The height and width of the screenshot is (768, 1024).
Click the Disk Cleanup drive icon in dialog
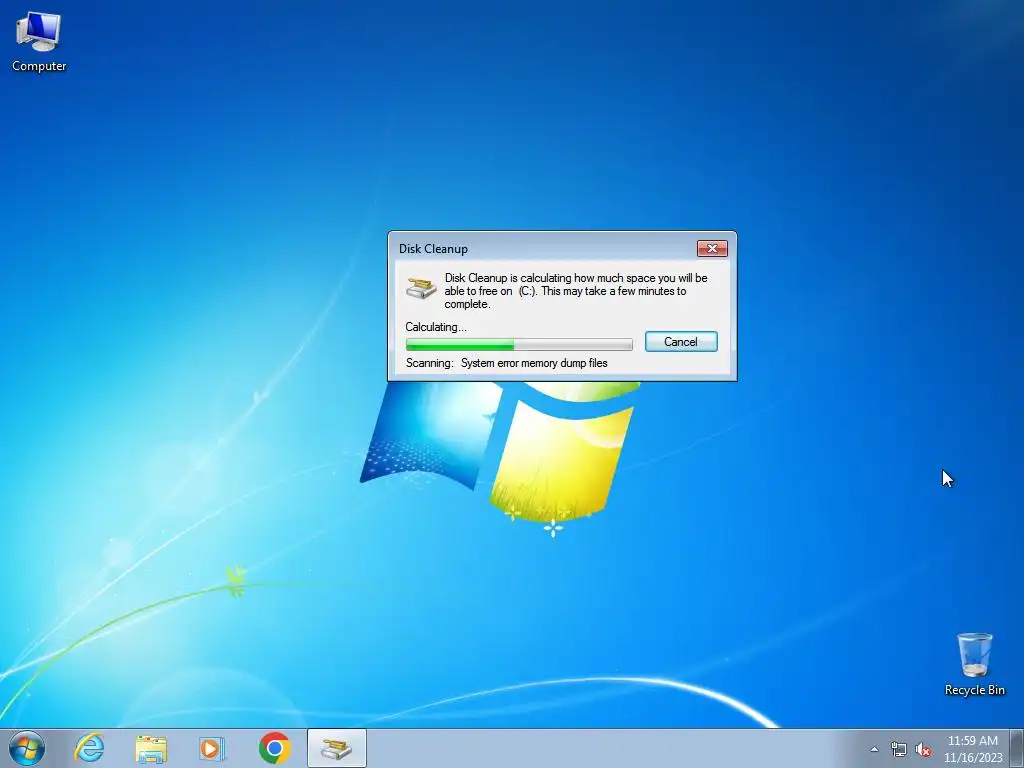[x=421, y=287]
